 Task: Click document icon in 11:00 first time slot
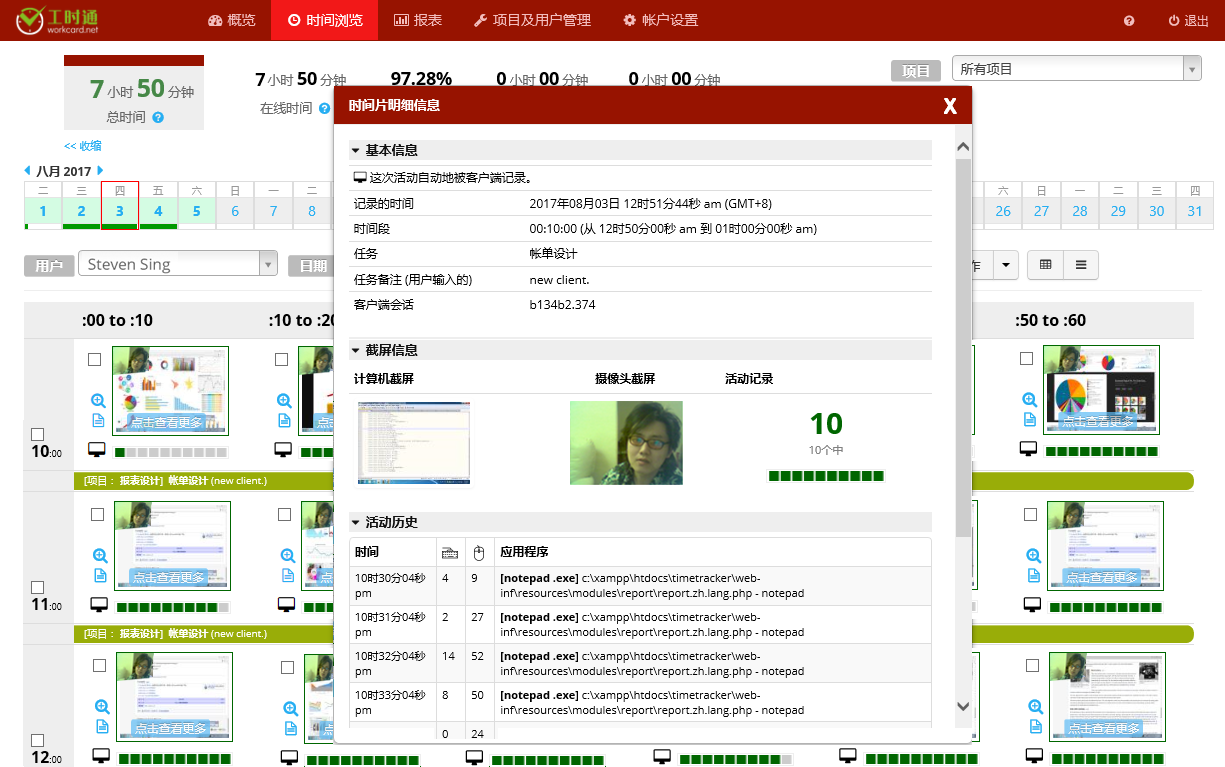pyautogui.click(x=100, y=575)
